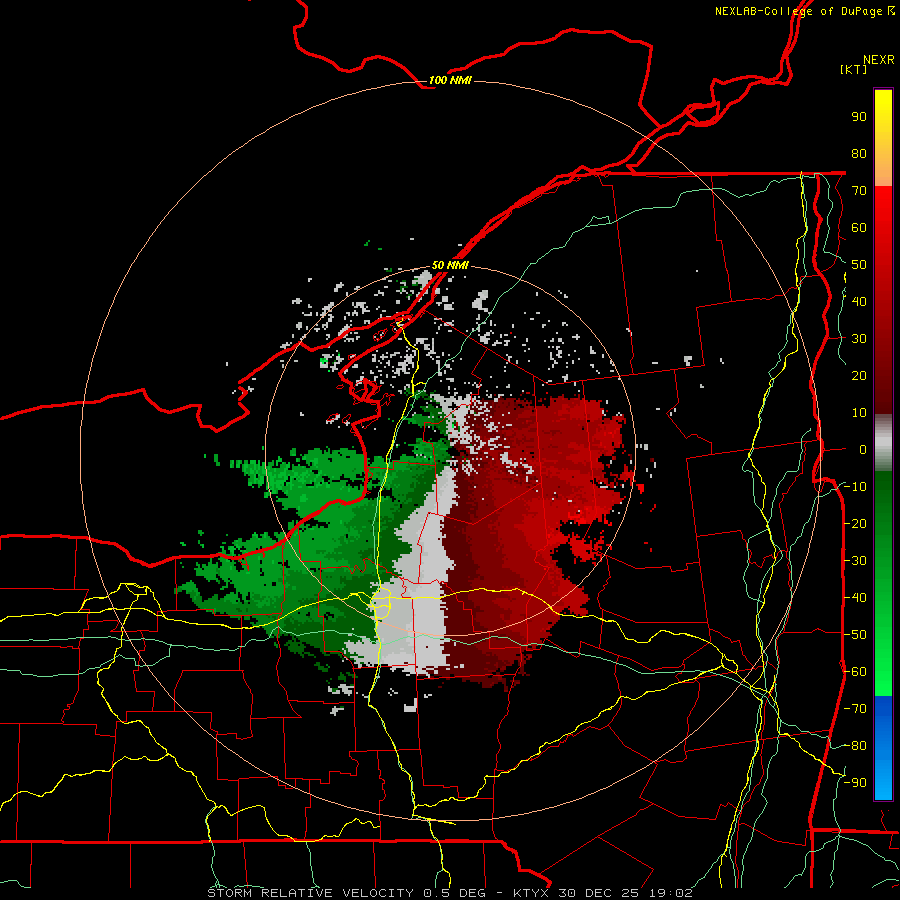This screenshot has height=900, width=900.
Task: Click the 40 value on the velocity scale
Action: click(859, 301)
